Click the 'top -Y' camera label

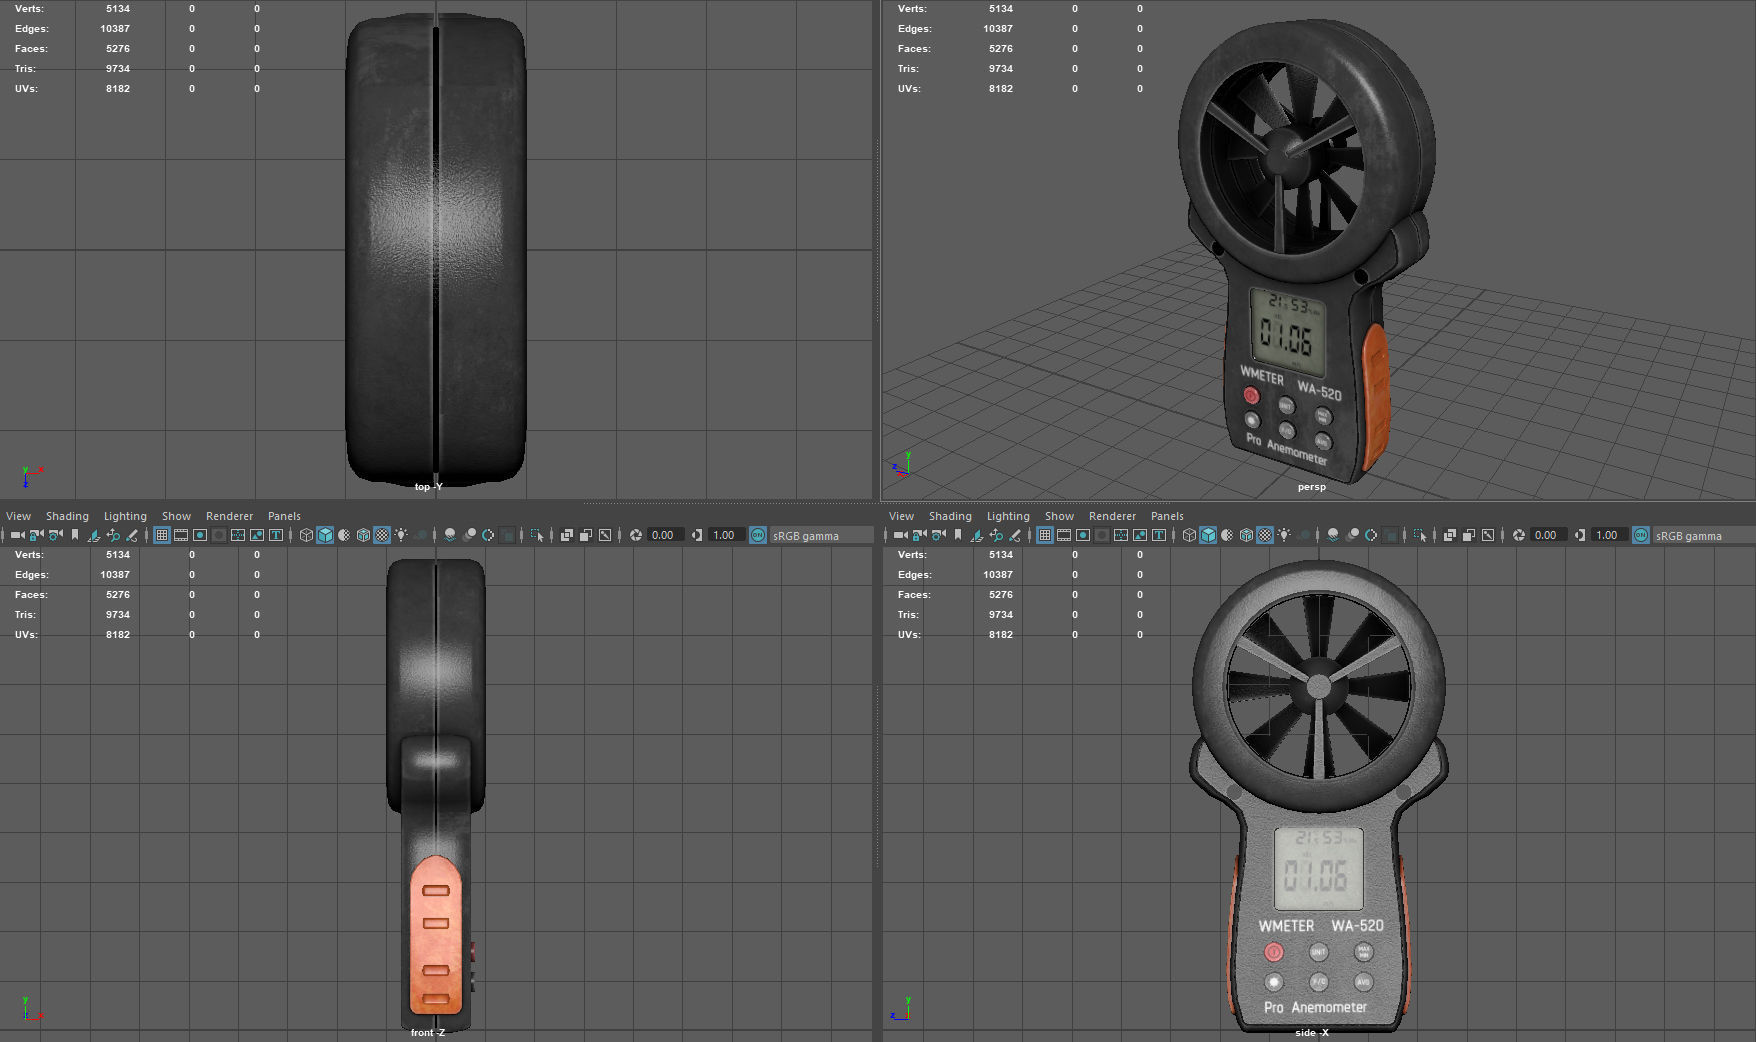[428, 487]
